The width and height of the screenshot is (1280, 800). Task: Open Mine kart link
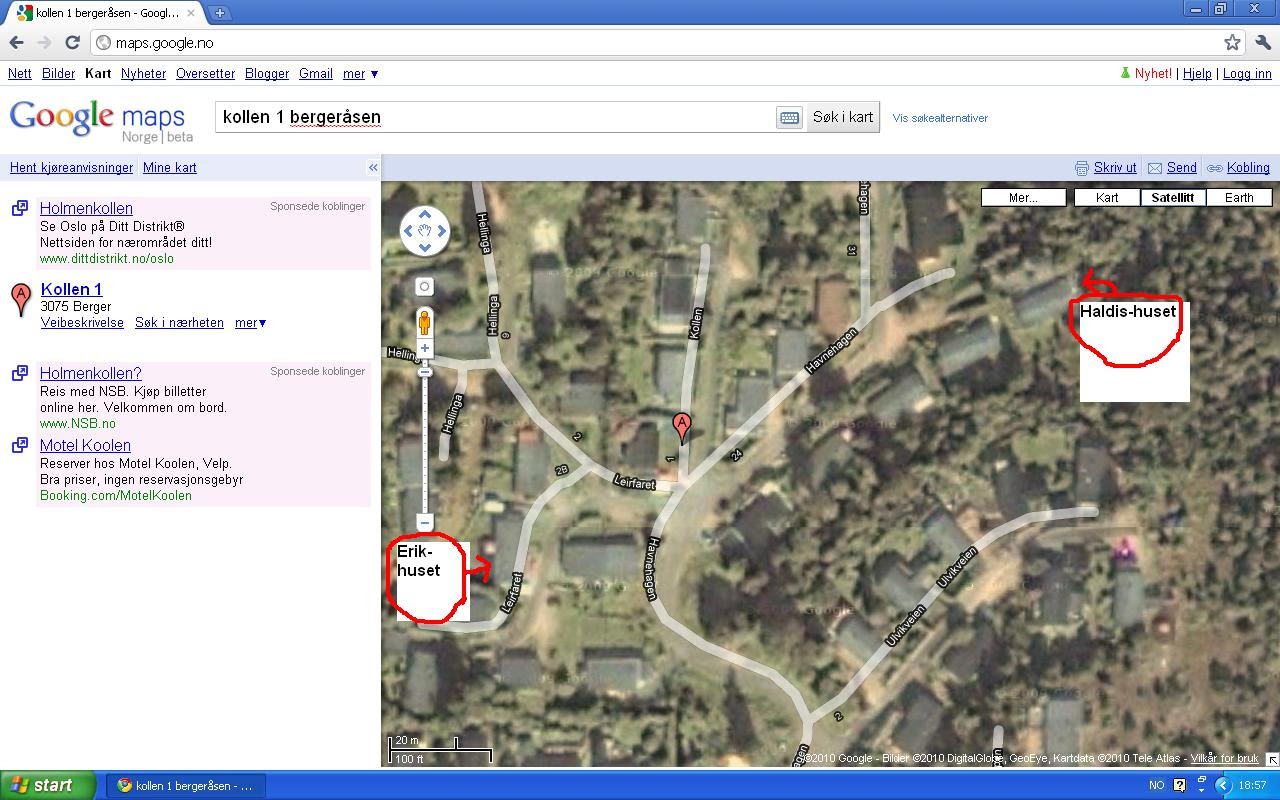point(170,167)
